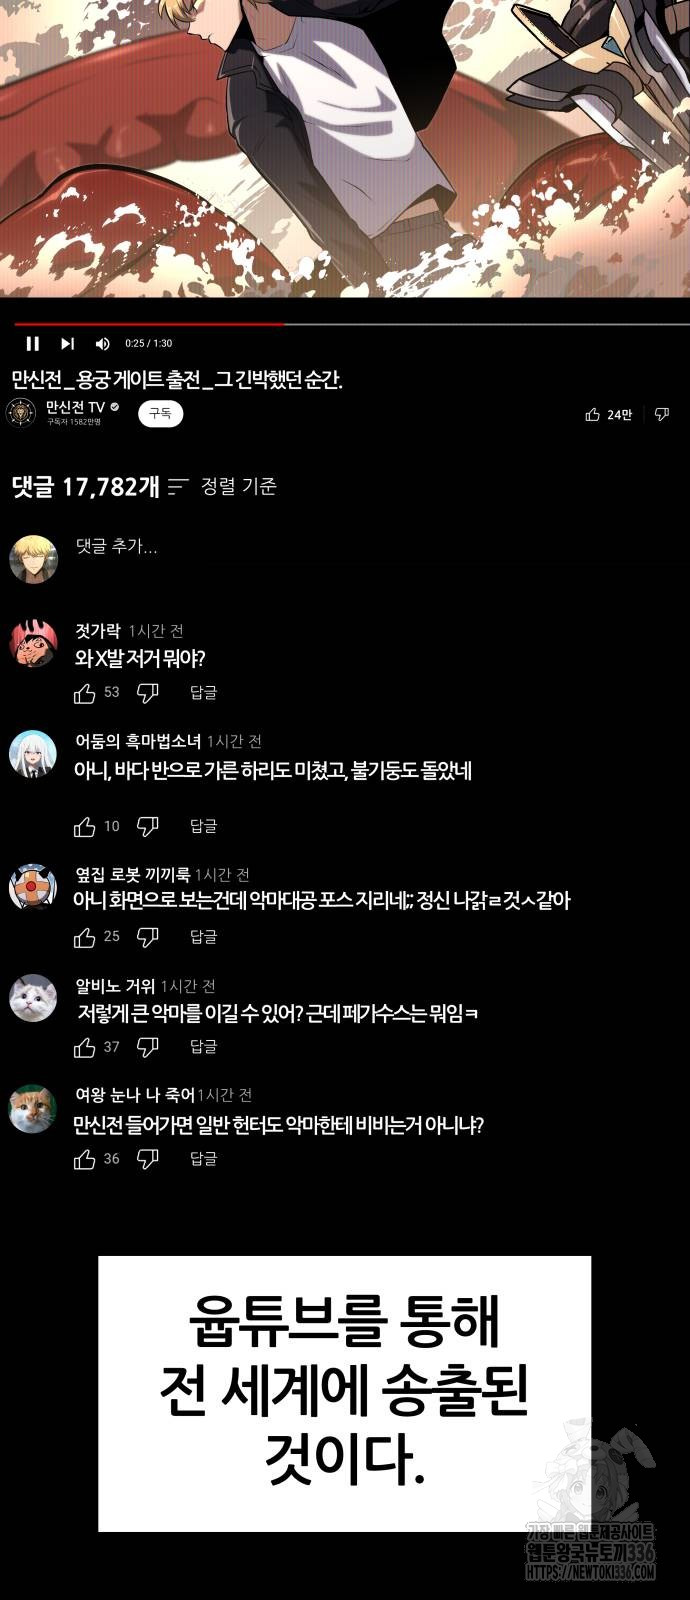Seek along the red video progress bar
Image resolution: width=690 pixels, height=1600 pixels.
tap(149, 324)
